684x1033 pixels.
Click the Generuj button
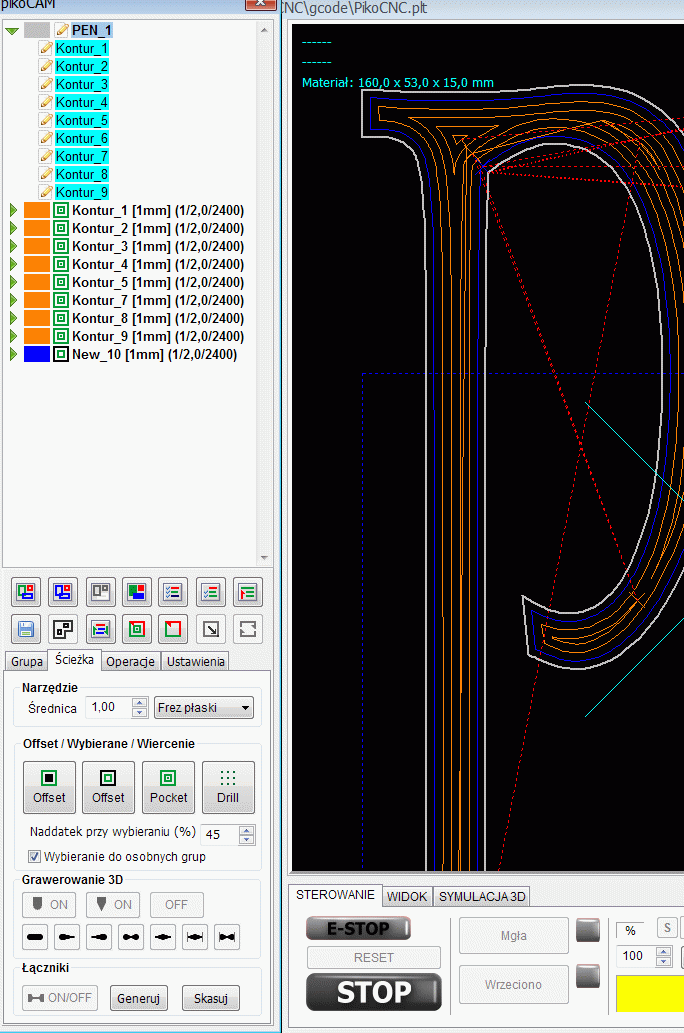coord(138,998)
